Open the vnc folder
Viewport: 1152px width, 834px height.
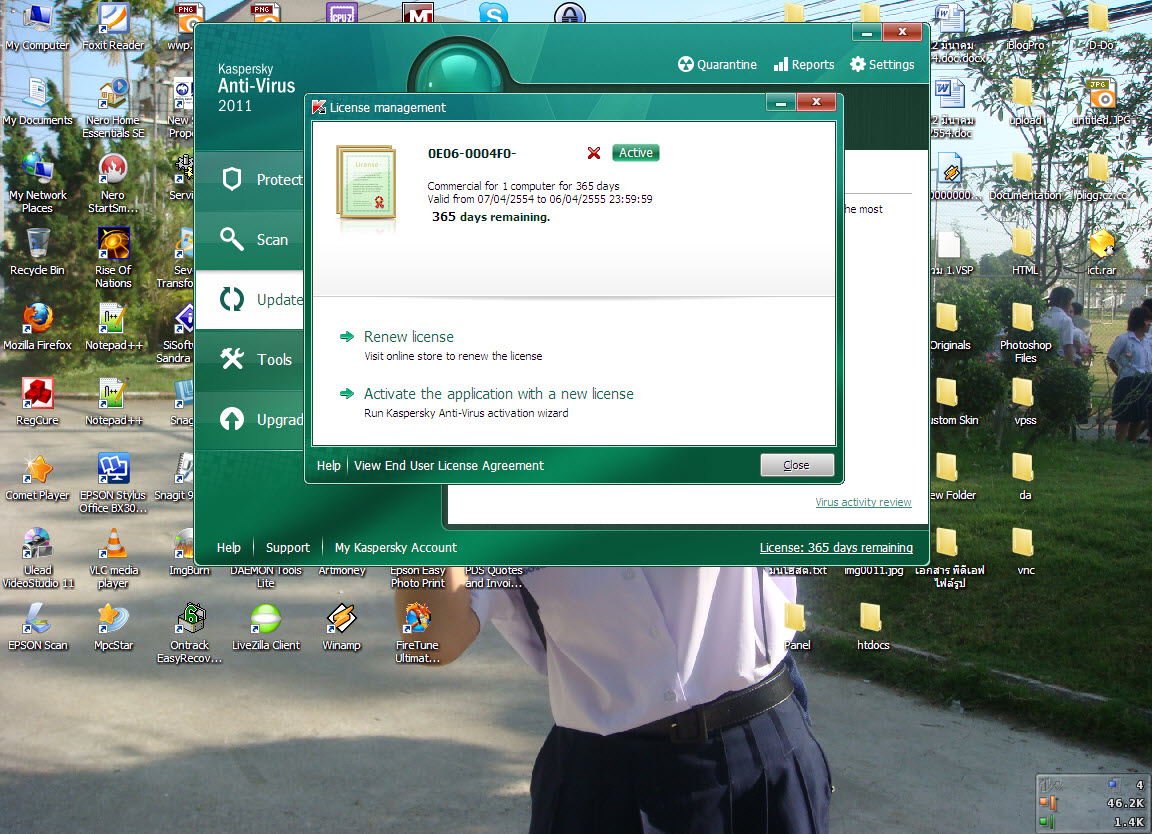[x=1025, y=552]
